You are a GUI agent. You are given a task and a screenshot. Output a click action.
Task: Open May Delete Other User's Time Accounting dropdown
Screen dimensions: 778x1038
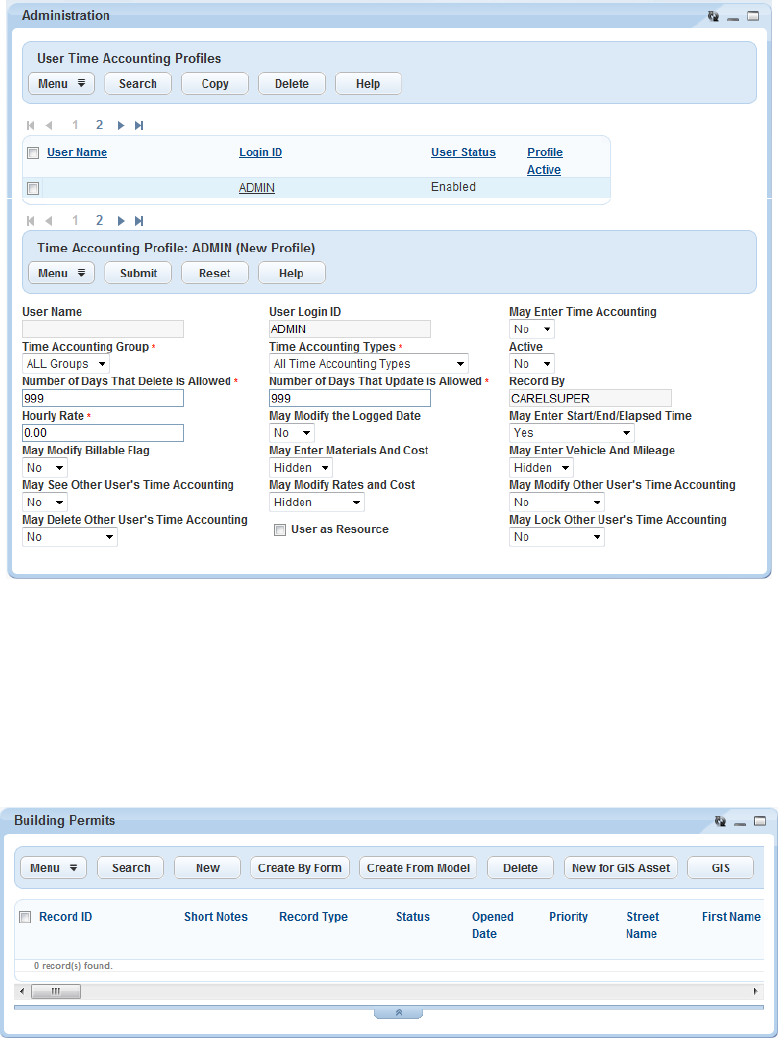click(70, 536)
